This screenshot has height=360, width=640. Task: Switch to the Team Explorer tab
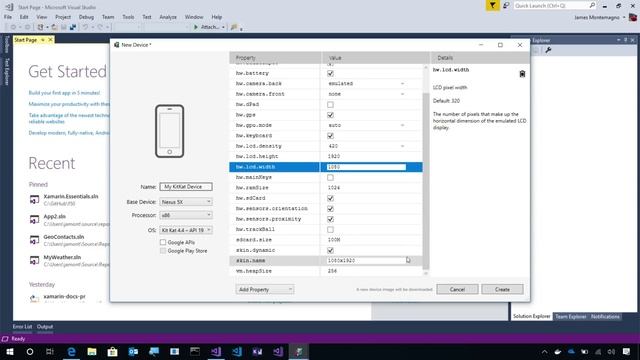(571, 317)
